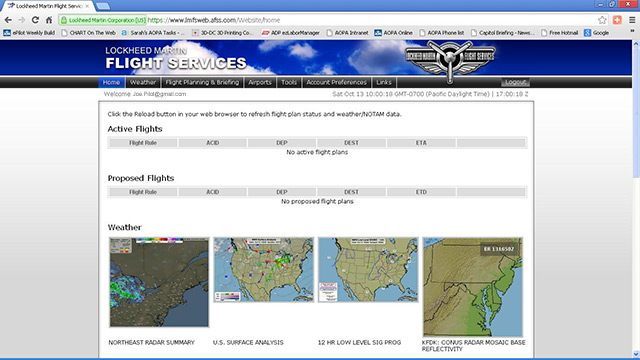Click Active Flights ETA column header

click(421, 143)
